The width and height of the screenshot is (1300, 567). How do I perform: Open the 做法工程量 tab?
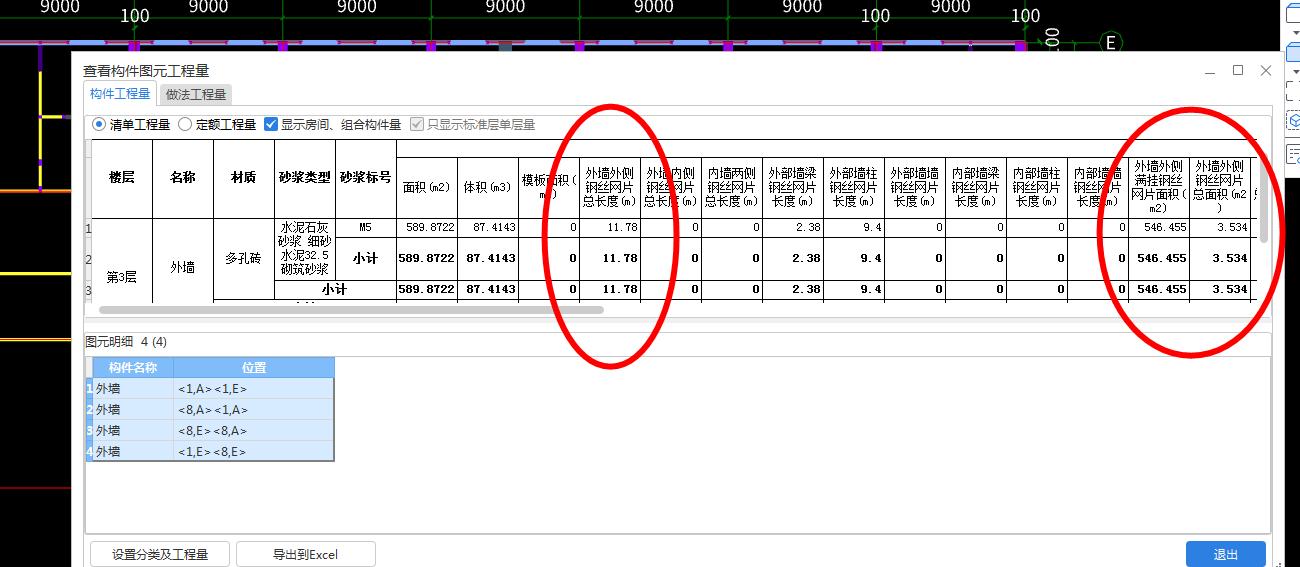pos(196,94)
